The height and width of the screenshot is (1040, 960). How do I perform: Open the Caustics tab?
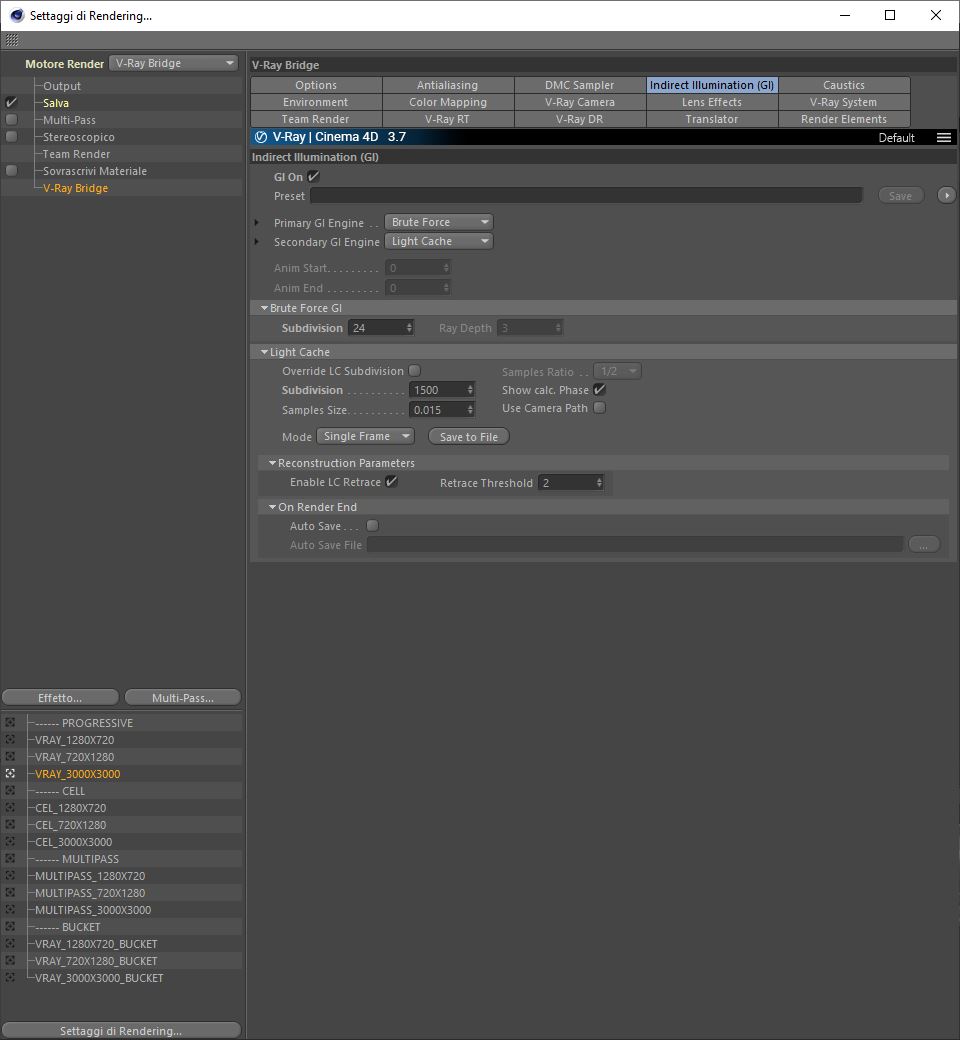pyautogui.click(x=843, y=85)
